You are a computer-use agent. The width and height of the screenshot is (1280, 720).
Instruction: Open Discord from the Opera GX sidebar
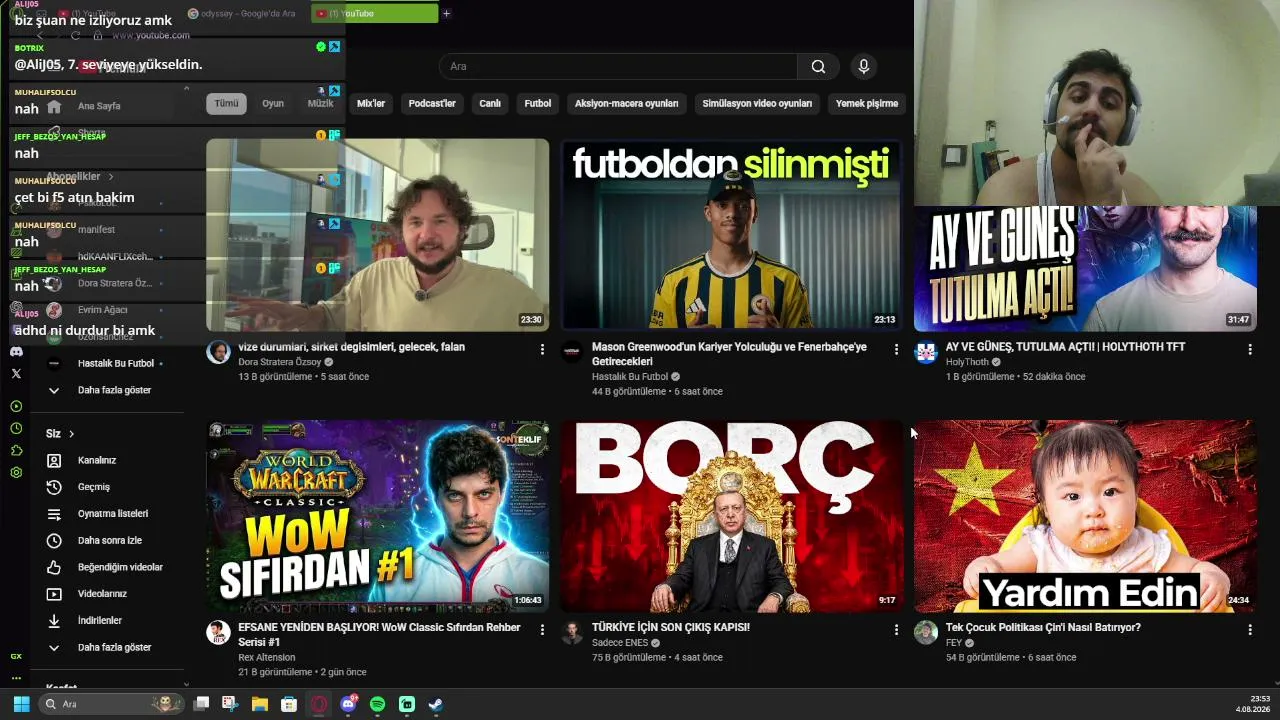(x=16, y=352)
